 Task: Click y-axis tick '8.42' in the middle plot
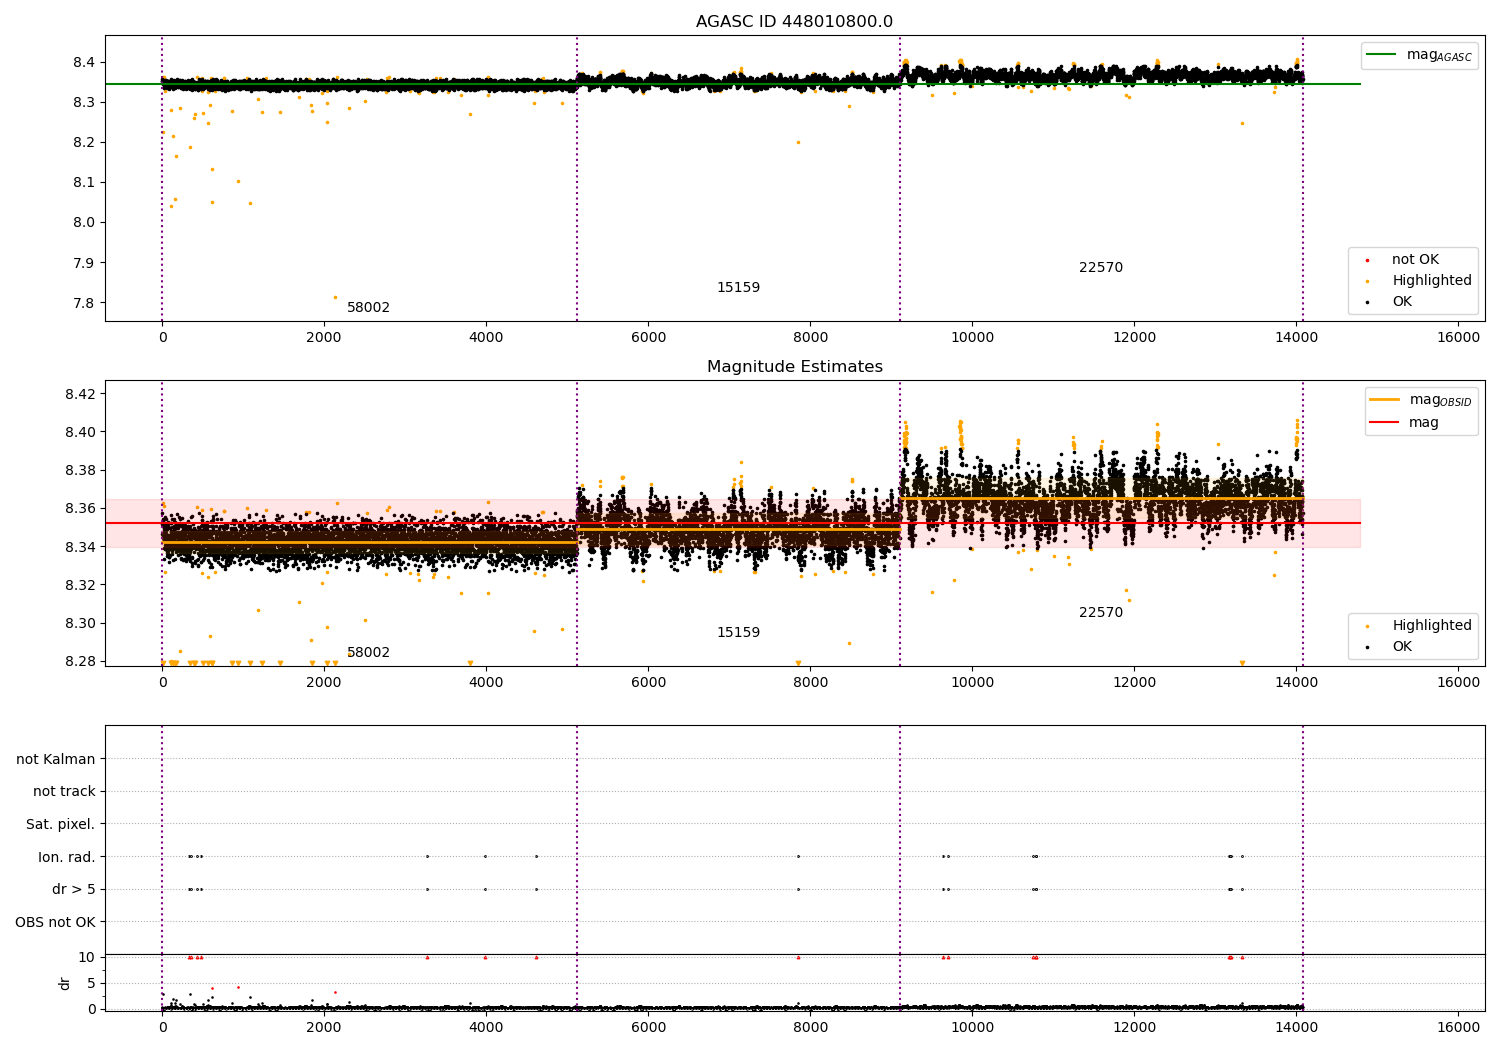[79, 394]
